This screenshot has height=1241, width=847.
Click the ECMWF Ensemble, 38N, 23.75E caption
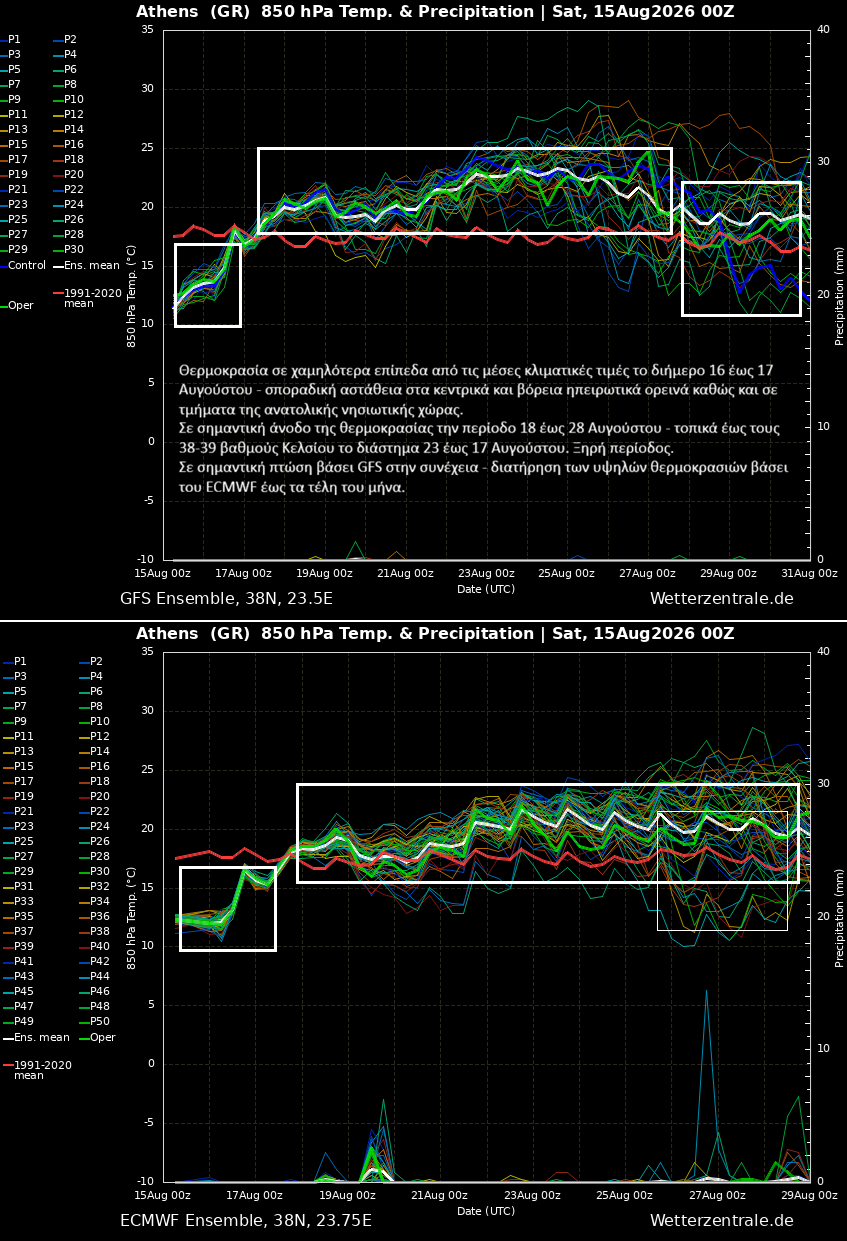click(246, 1220)
